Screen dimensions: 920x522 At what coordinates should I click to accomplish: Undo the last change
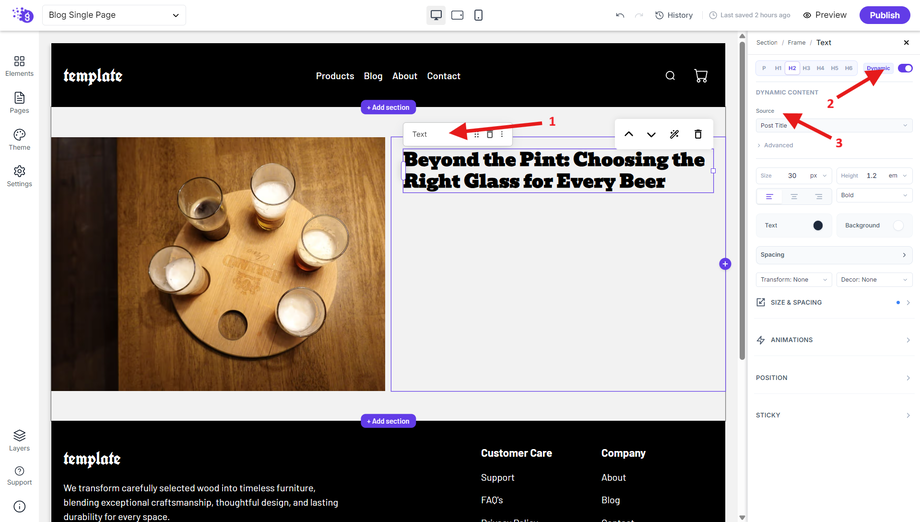coord(620,15)
